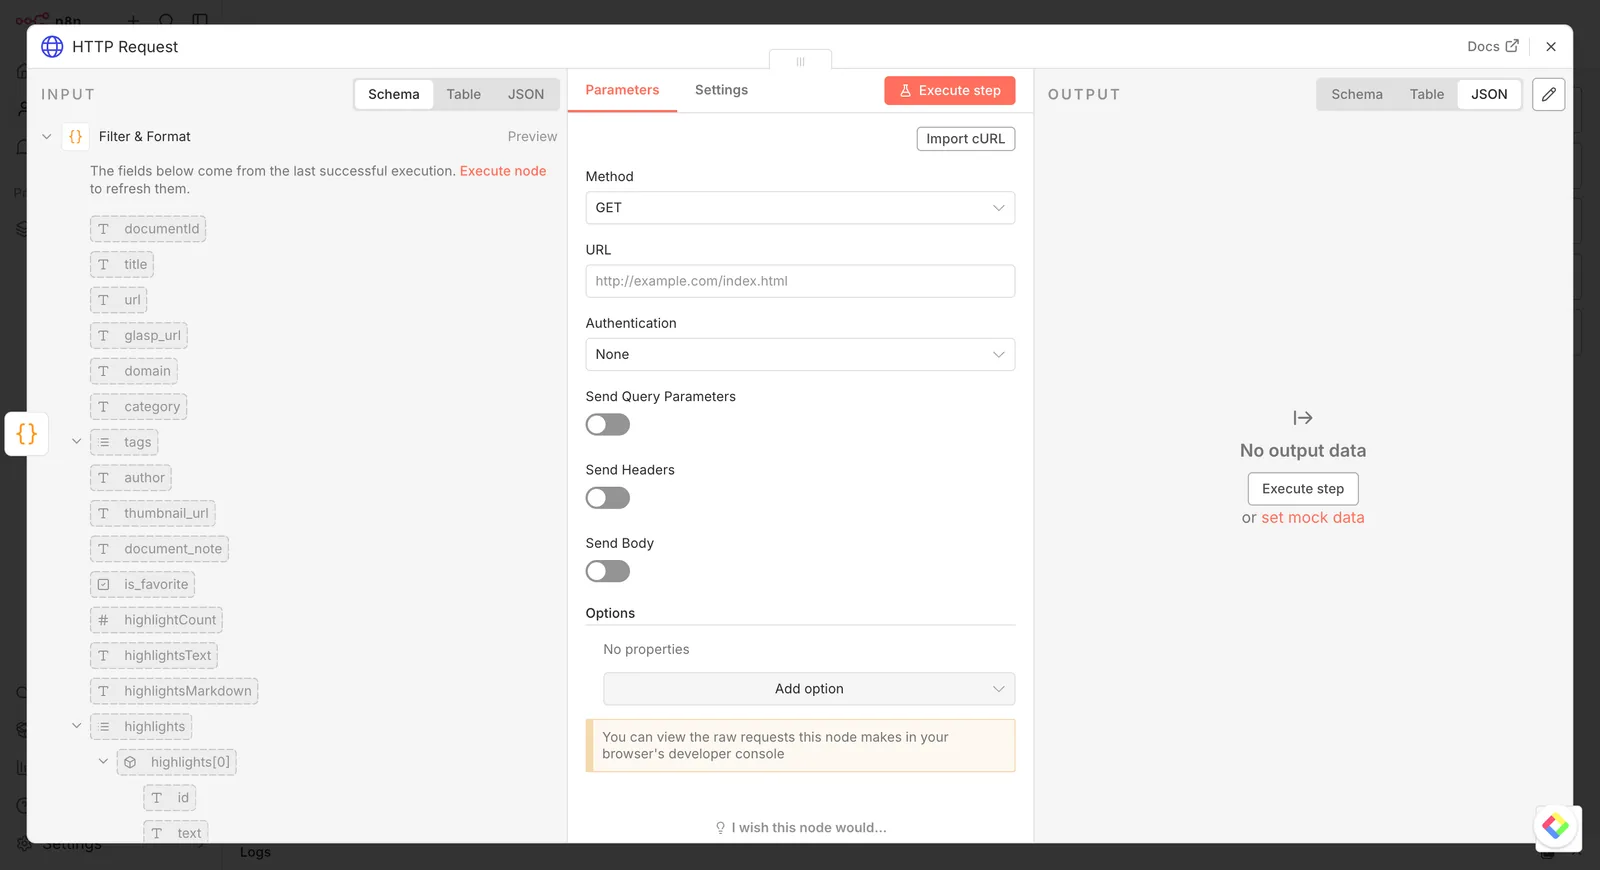
Task: Toggle Send Body on
Action: (x=608, y=572)
